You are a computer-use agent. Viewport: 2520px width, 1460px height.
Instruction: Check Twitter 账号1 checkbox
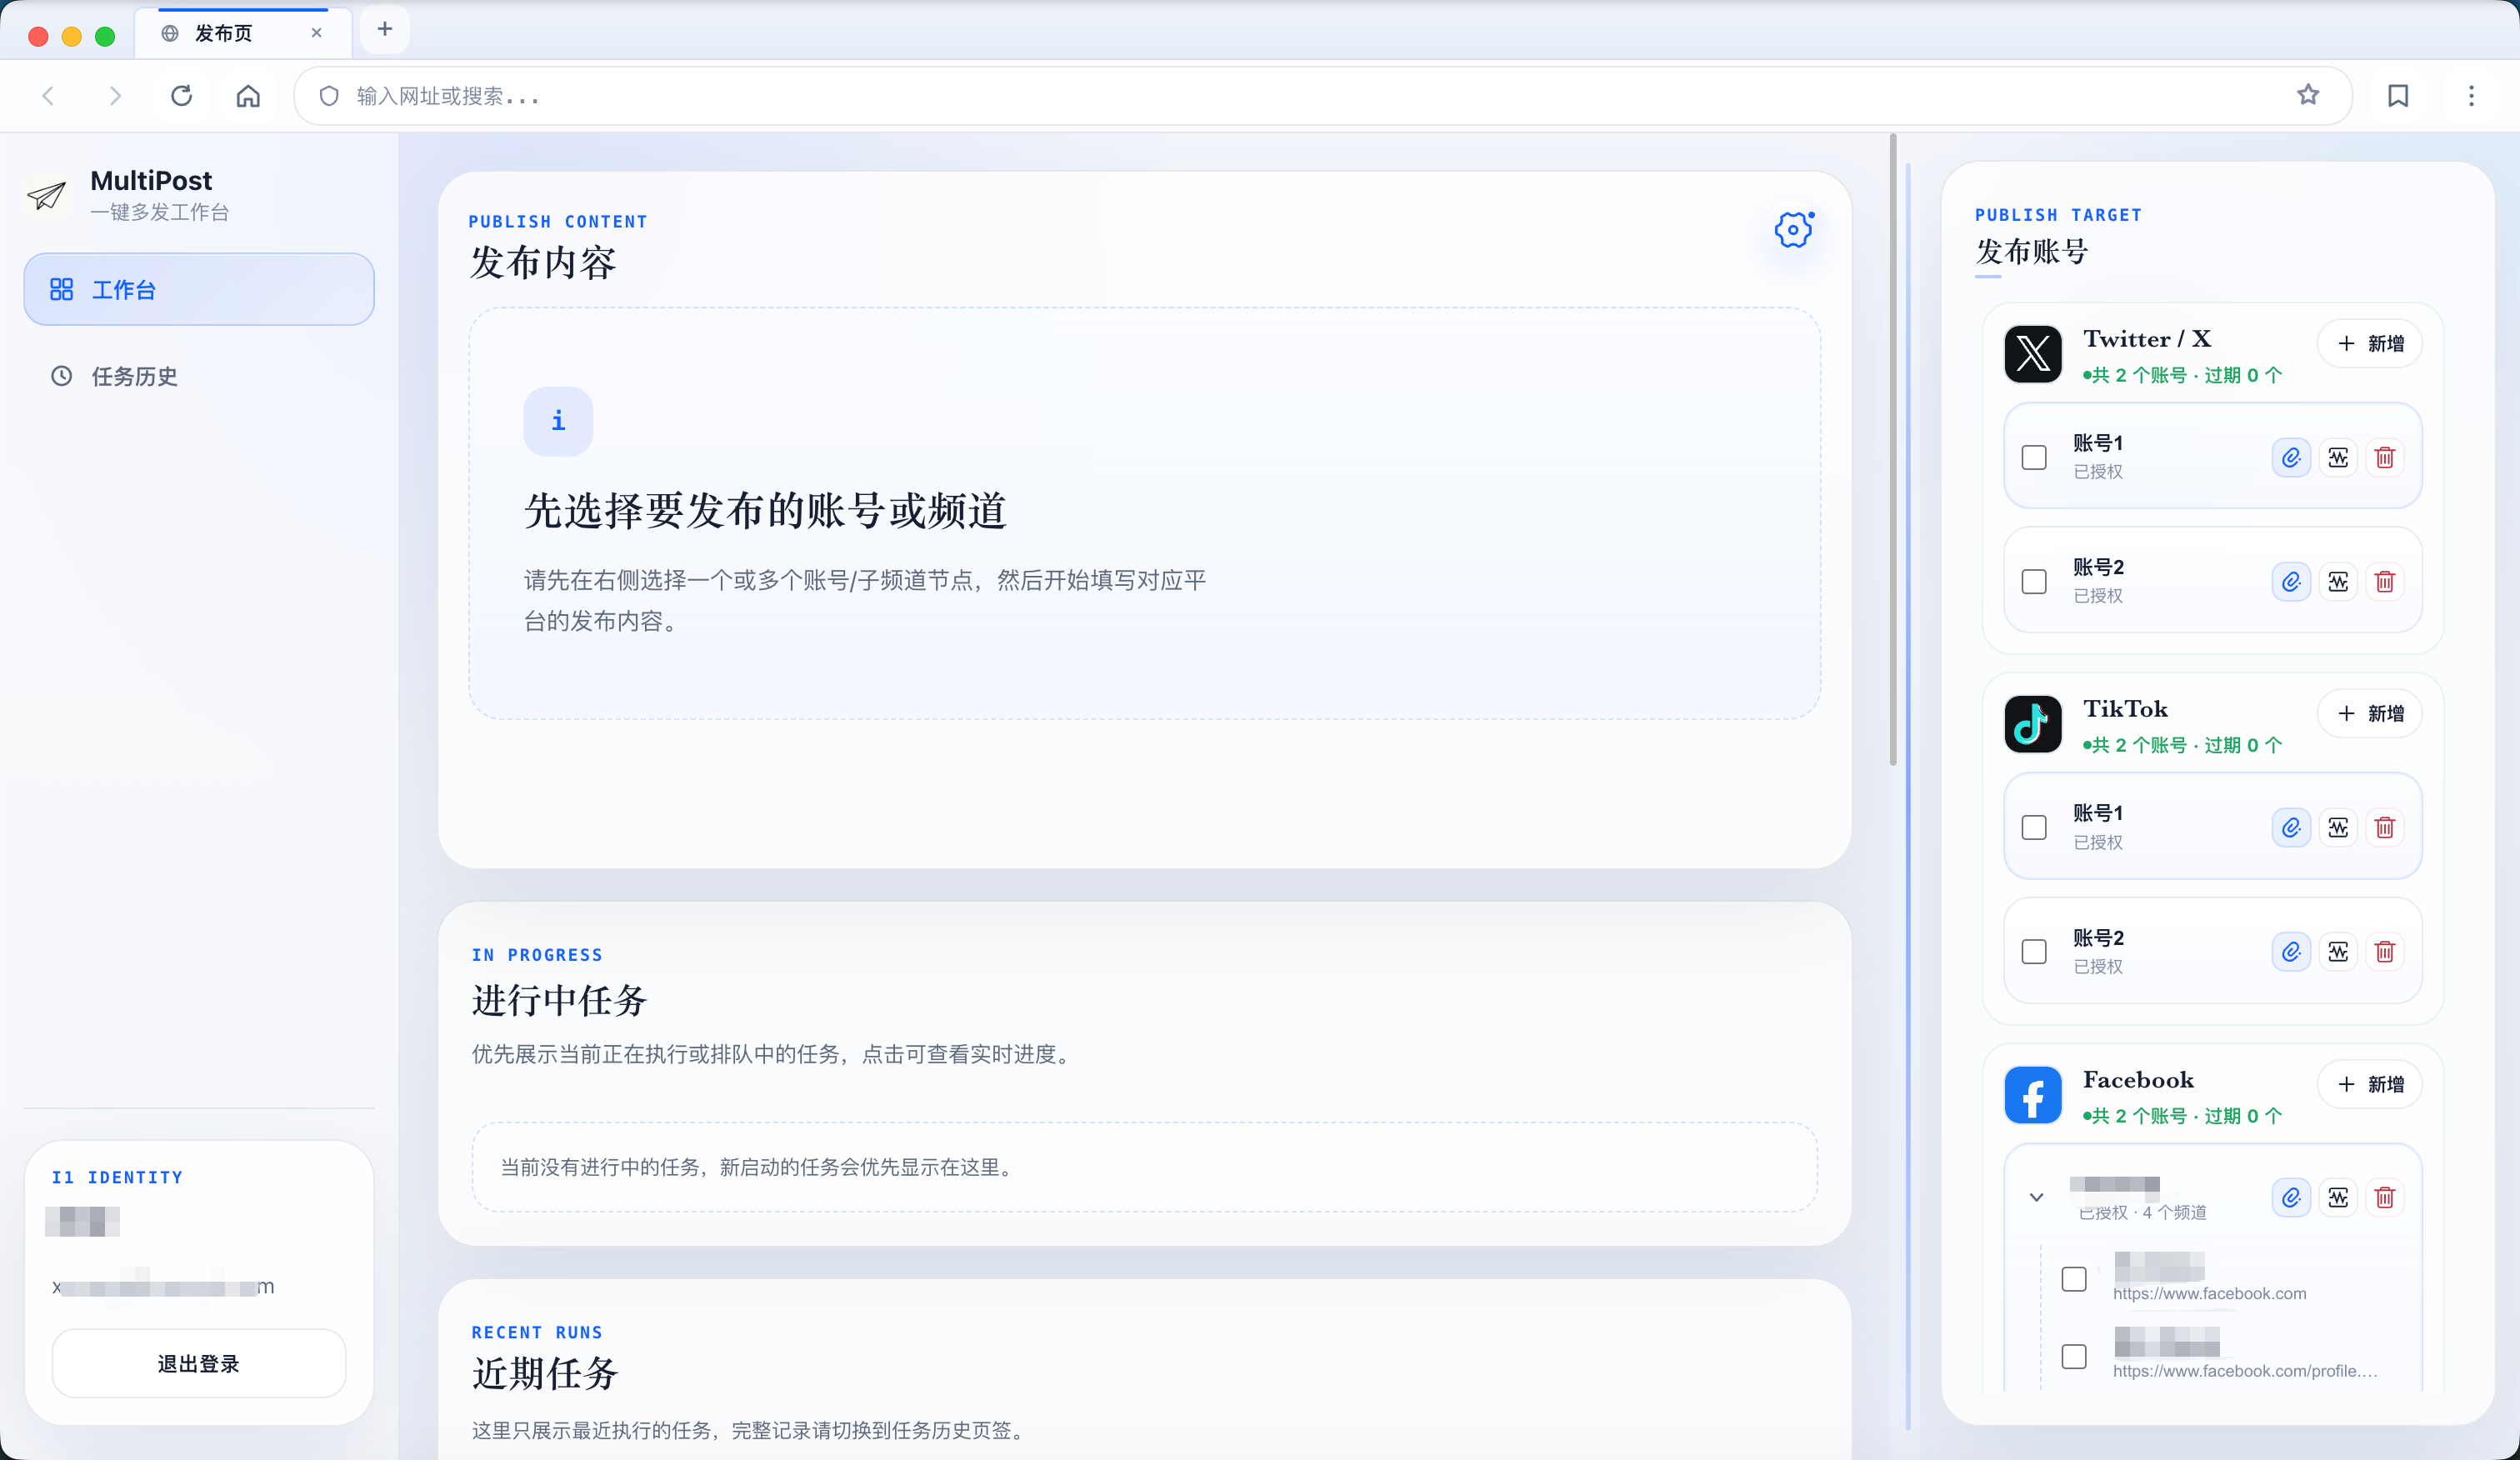(2034, 458)
